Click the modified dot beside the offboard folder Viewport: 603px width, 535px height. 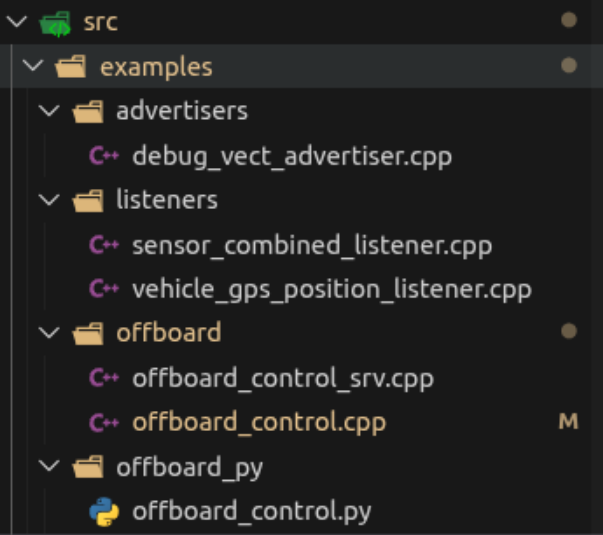pyautogui.click(x=569, y=331)
